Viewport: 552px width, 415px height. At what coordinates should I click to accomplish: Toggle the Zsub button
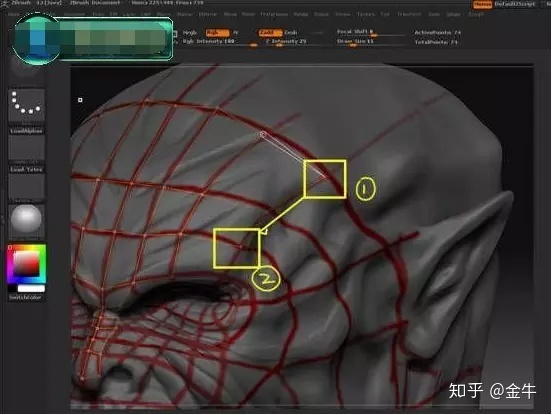coord(291,33)
